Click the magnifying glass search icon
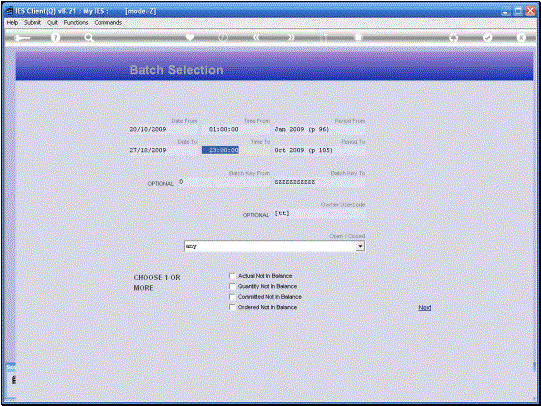 coord(89,38)
